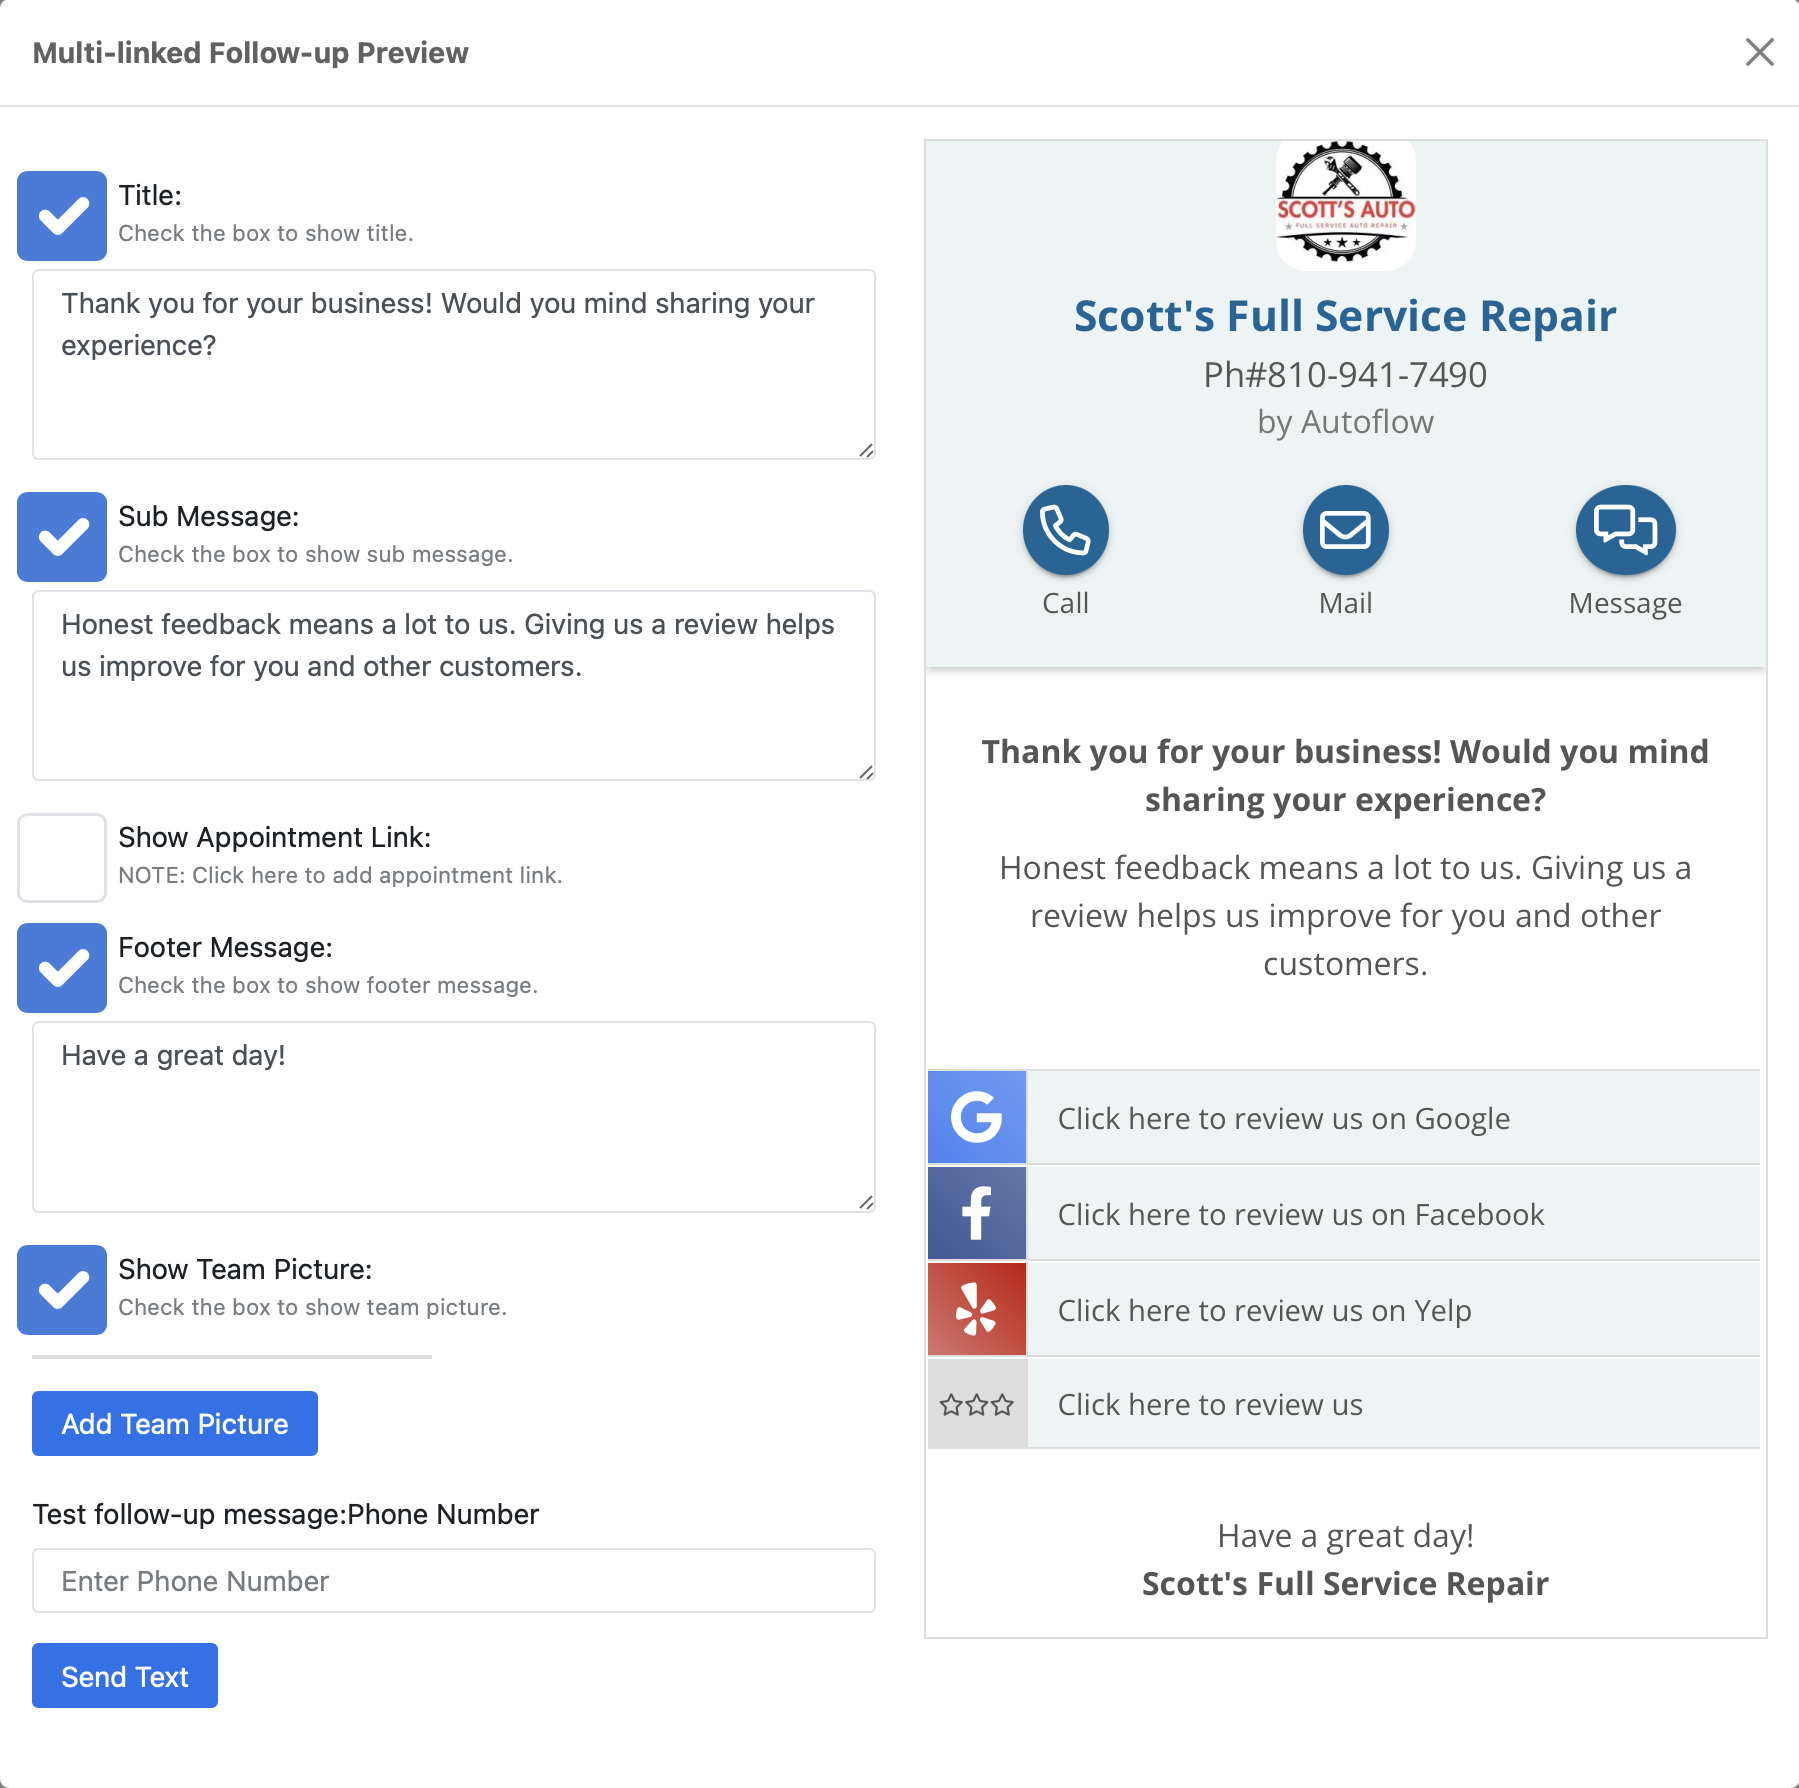Image resolution: width=1799 pixels, height=1788 pixels.
Task: Click the 'Scott's Full Service Repair' blue heading
Action: point(1345,316)
